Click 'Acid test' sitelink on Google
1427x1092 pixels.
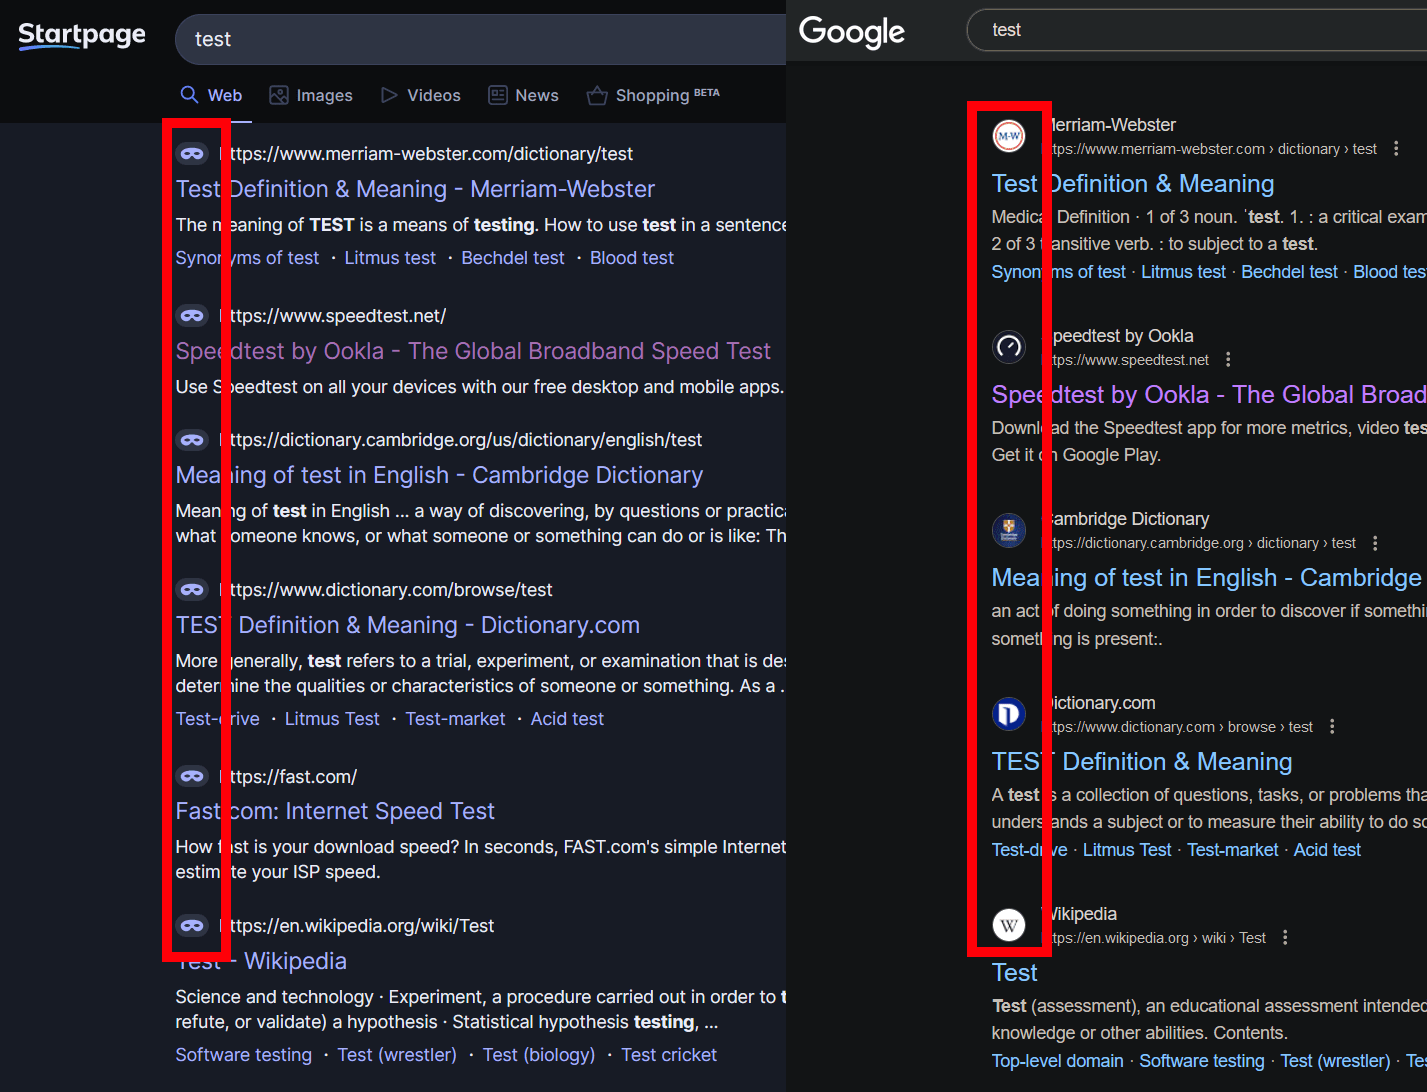tap(1327, 850)
